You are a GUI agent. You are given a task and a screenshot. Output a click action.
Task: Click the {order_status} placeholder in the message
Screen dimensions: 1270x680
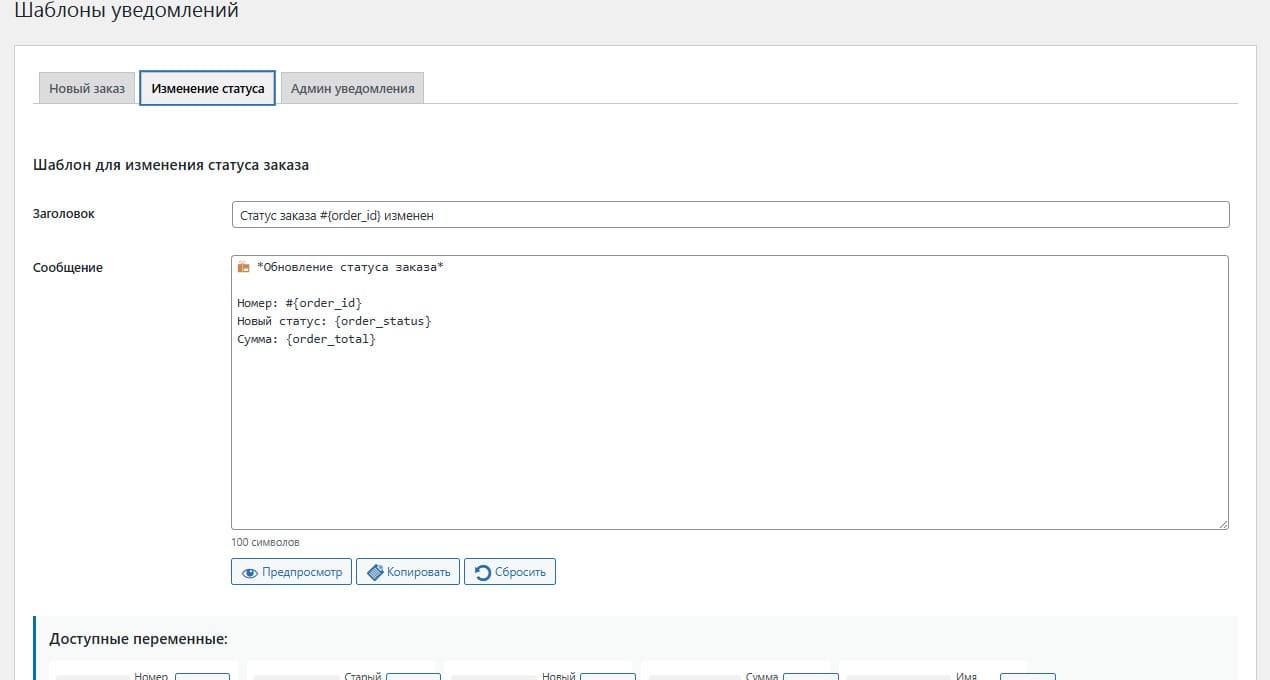pyautogui.click(x=383, y=321)
